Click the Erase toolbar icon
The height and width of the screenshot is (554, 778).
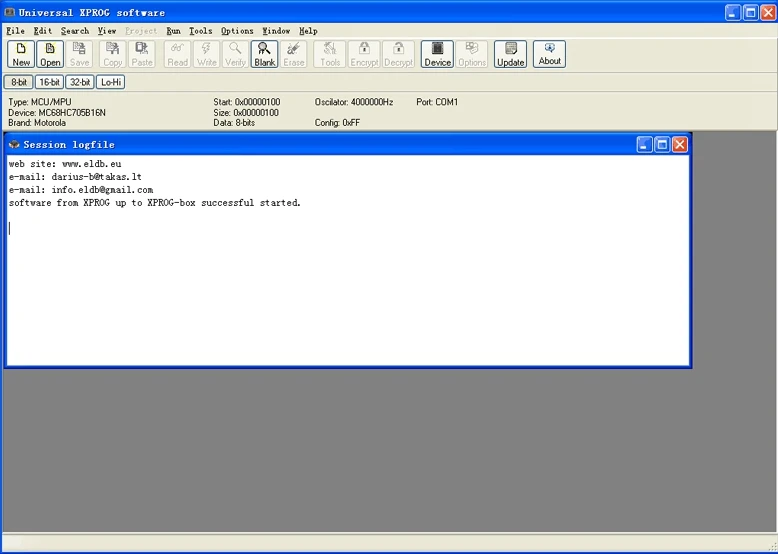(294, 54)
